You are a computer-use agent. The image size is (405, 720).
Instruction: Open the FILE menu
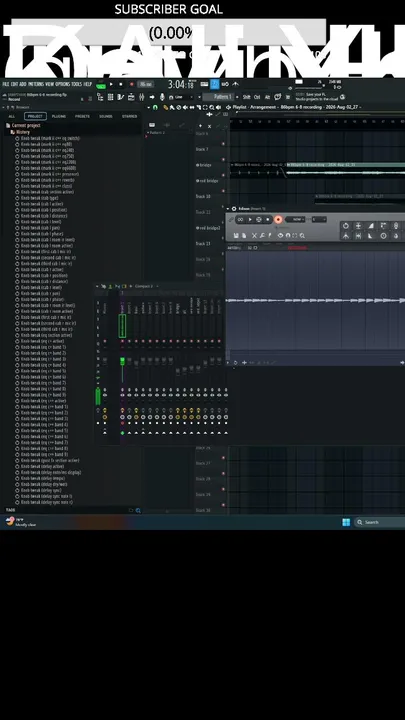pos(6,84)
